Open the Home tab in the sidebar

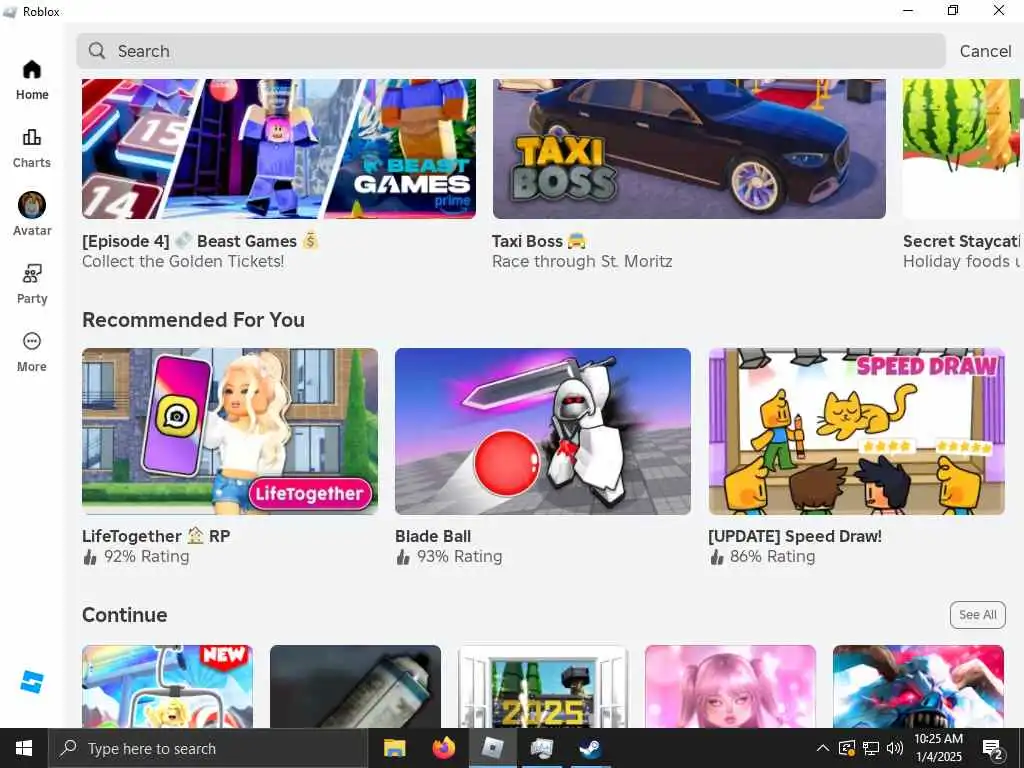click(x=32, y=80)
